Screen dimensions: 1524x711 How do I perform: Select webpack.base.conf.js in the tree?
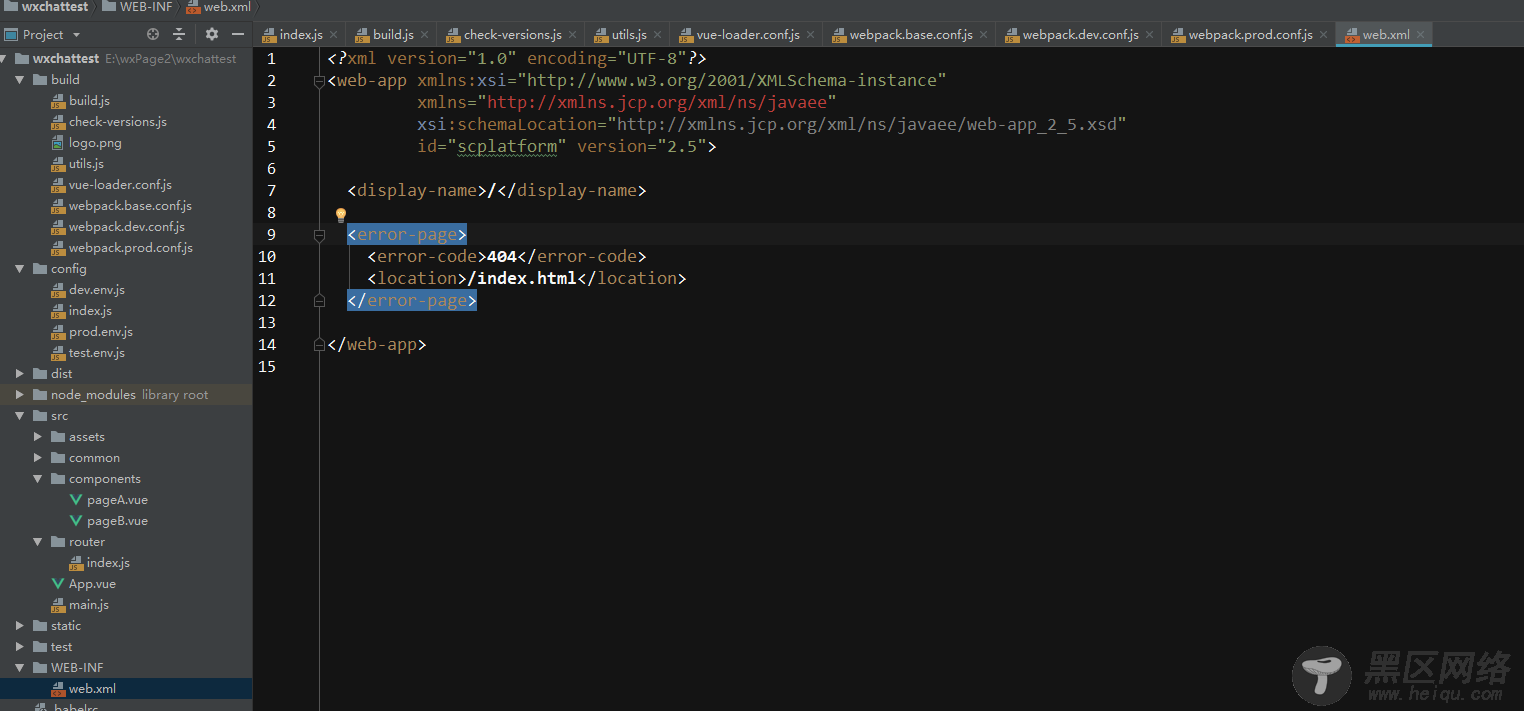130,206
